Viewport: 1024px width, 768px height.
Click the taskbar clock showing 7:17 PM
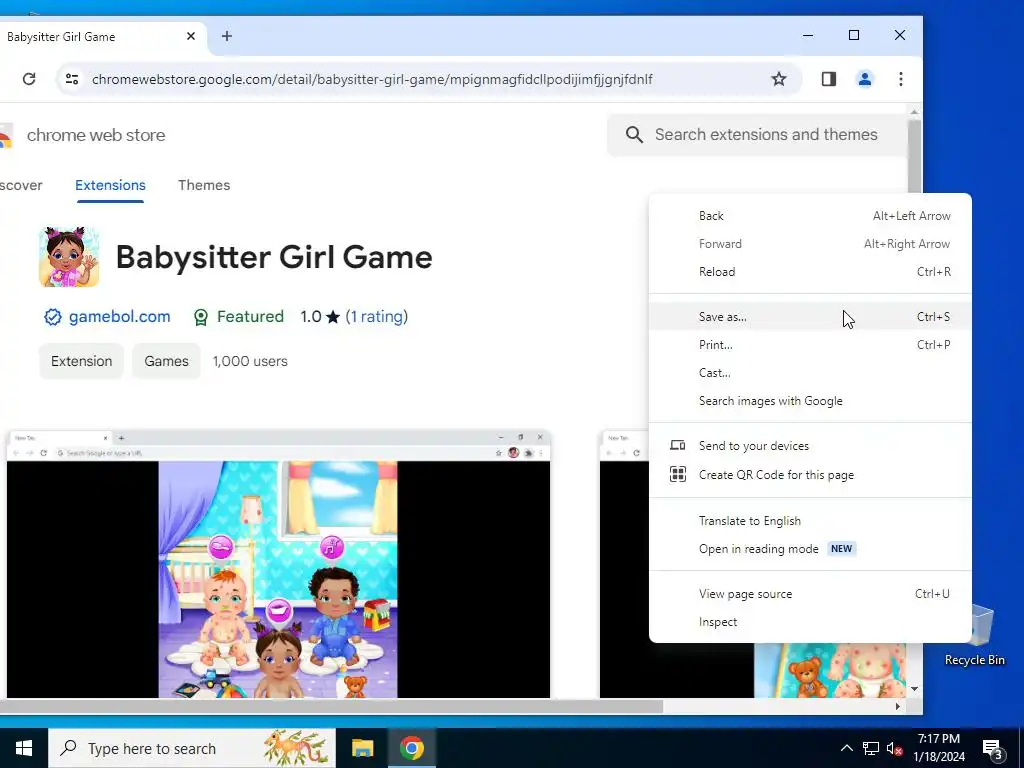(x=938, y=748)
